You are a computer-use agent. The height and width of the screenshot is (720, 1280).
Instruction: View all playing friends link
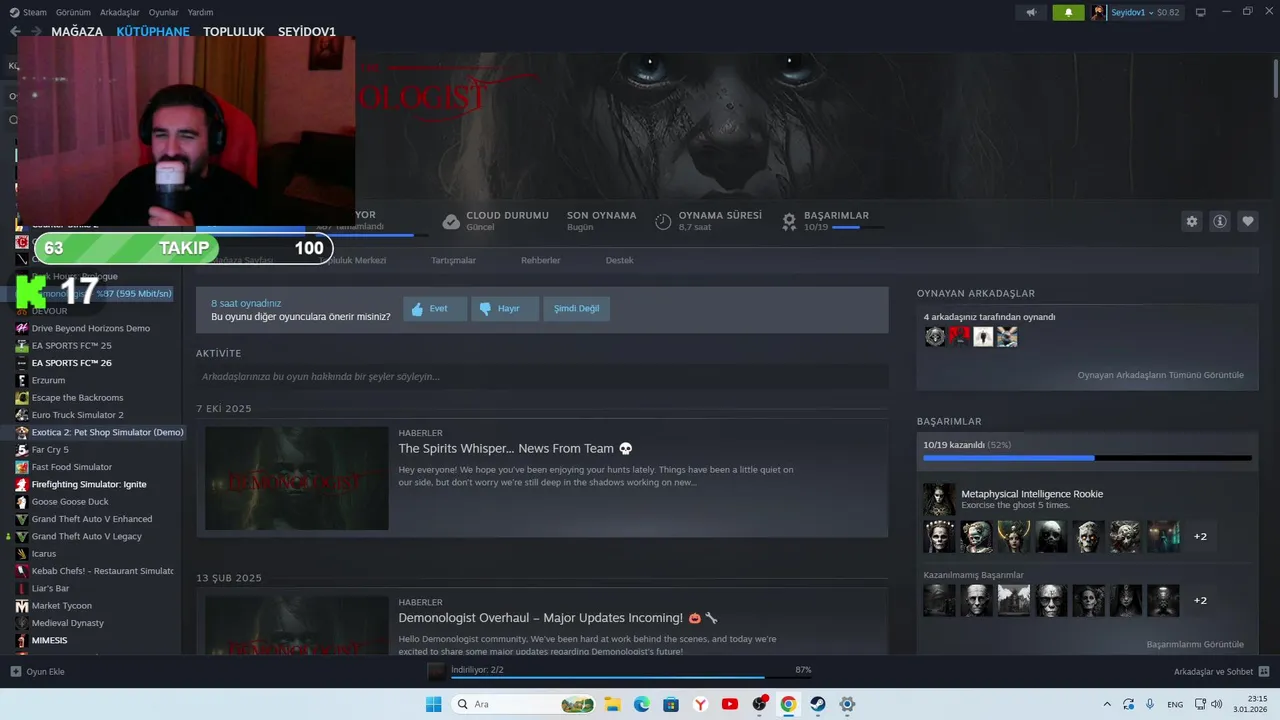(x=1160, y=375)
